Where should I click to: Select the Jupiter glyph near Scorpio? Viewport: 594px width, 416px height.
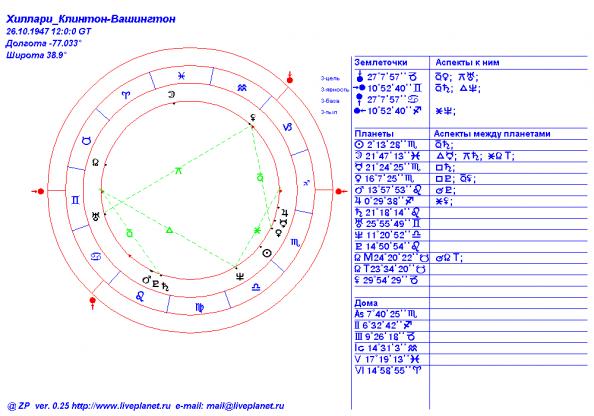[284, 213]
